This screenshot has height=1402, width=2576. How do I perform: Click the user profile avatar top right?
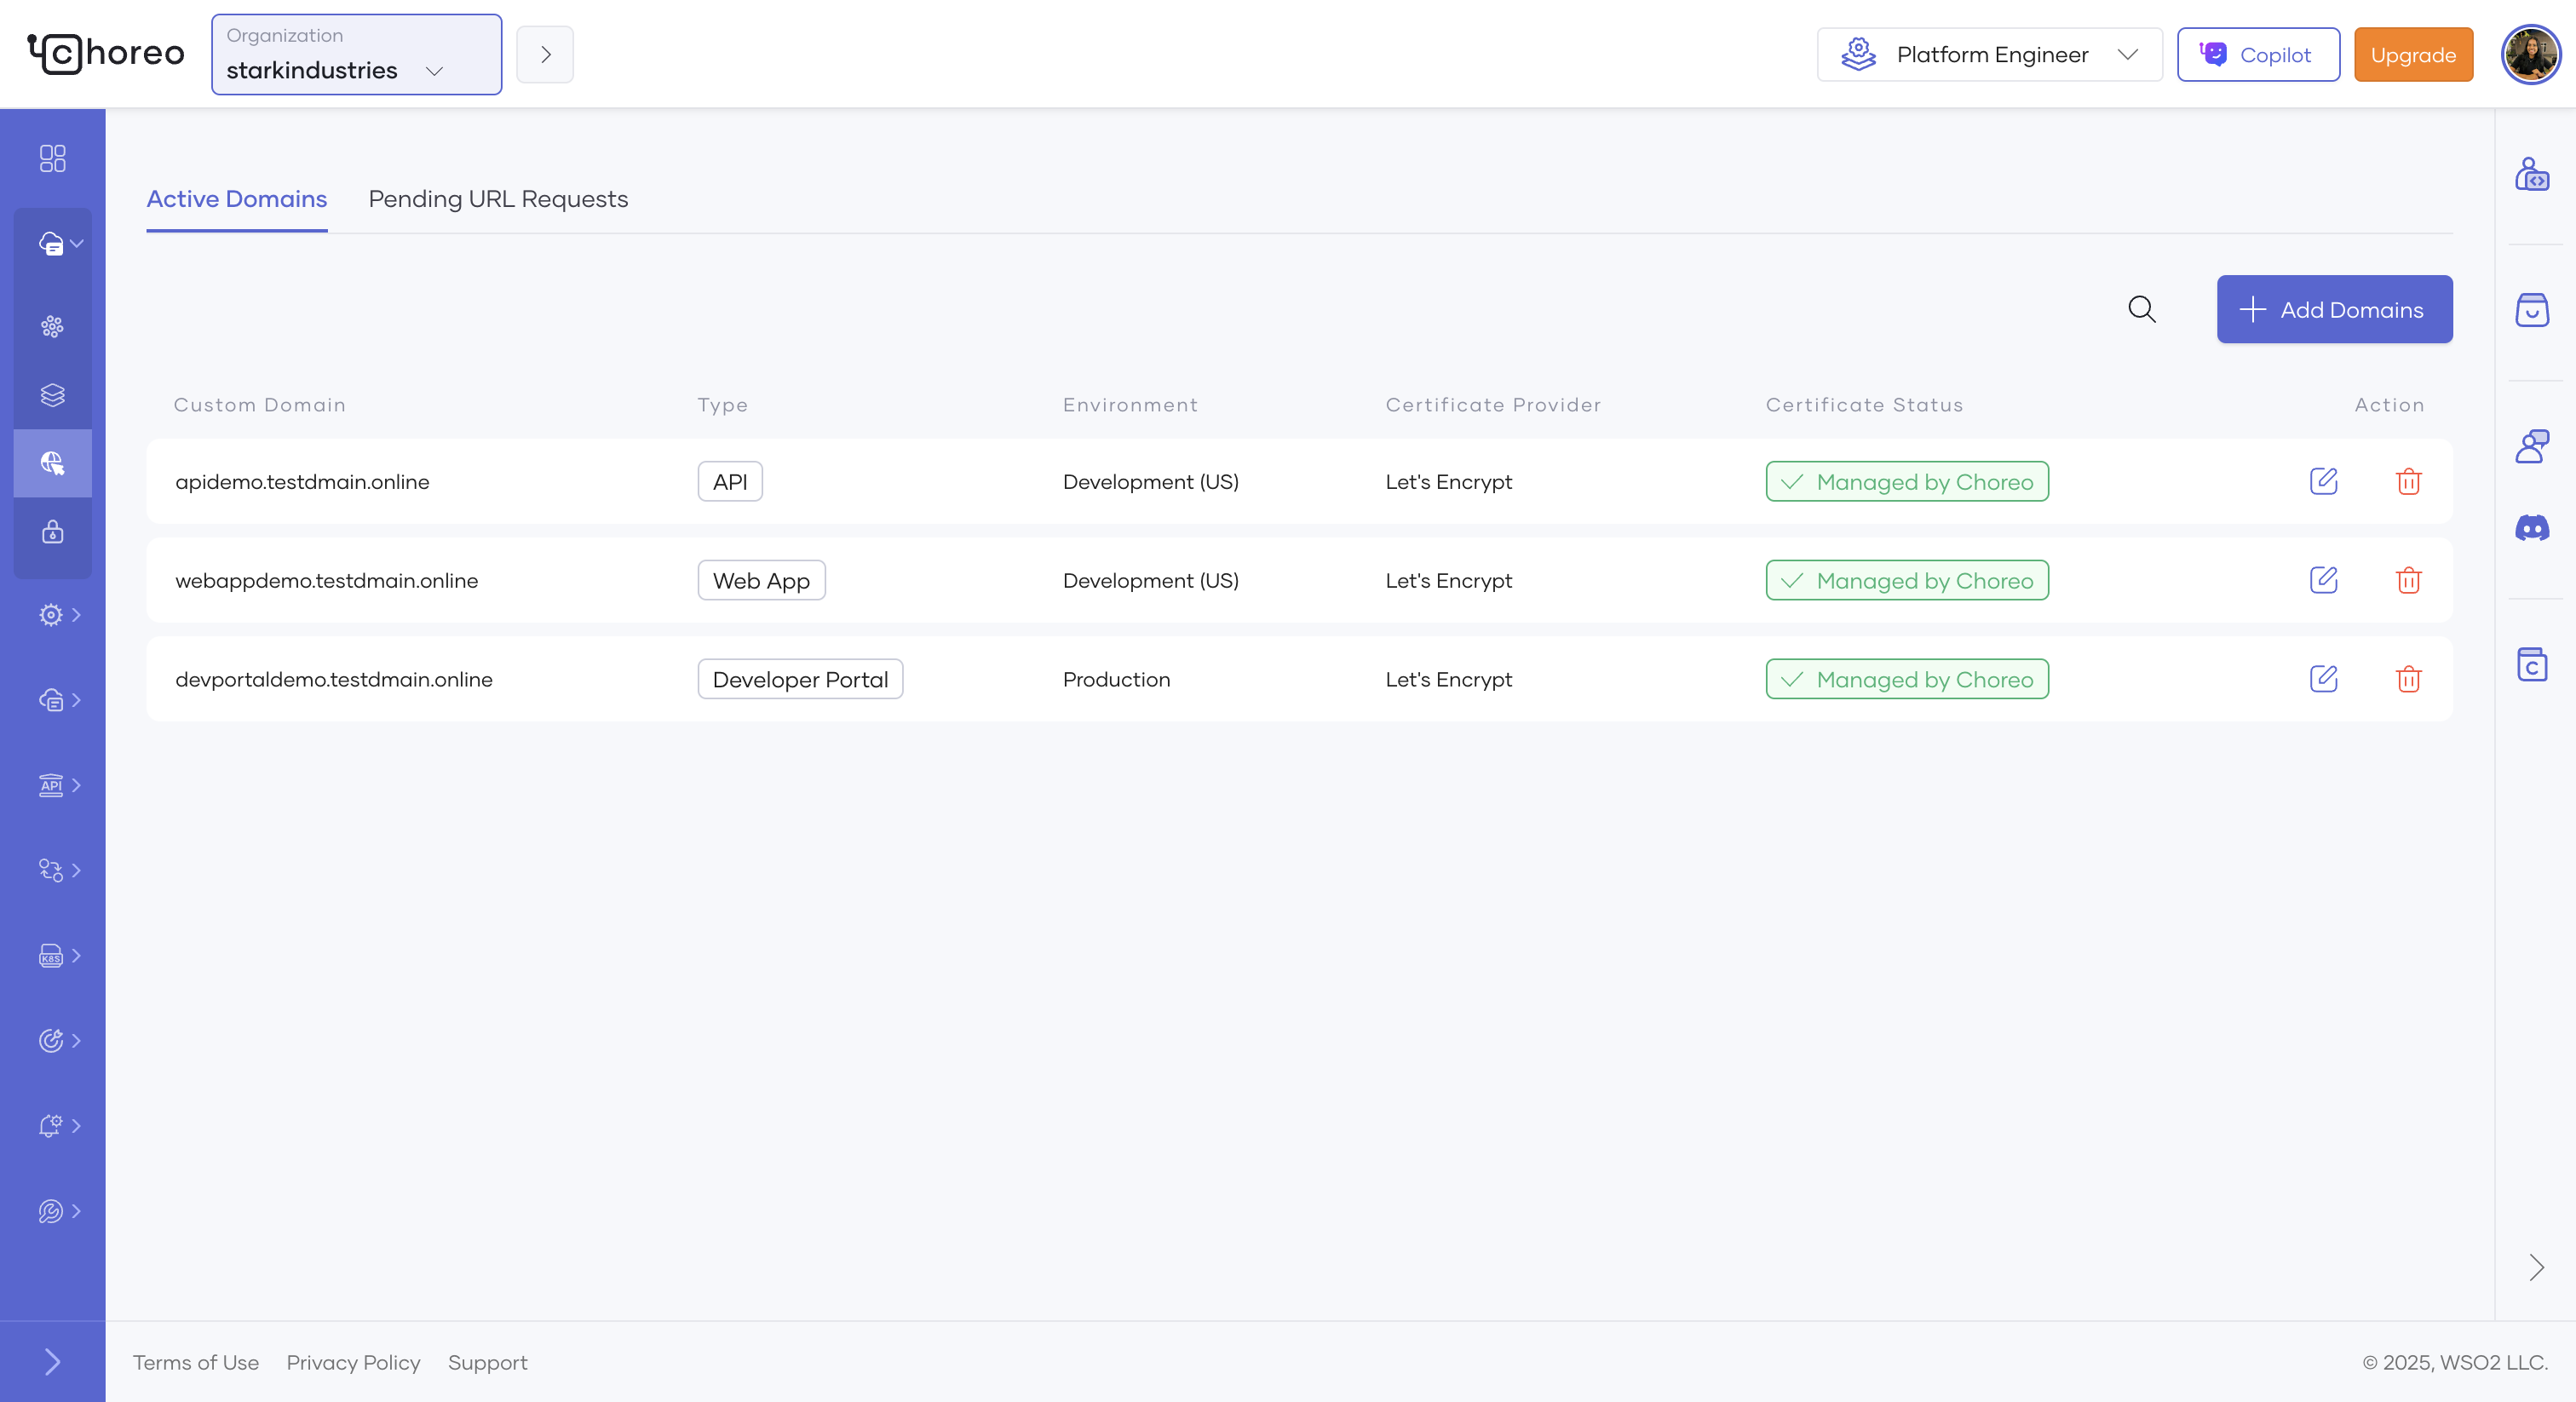pyautogui.click(x=2530, y=54)
